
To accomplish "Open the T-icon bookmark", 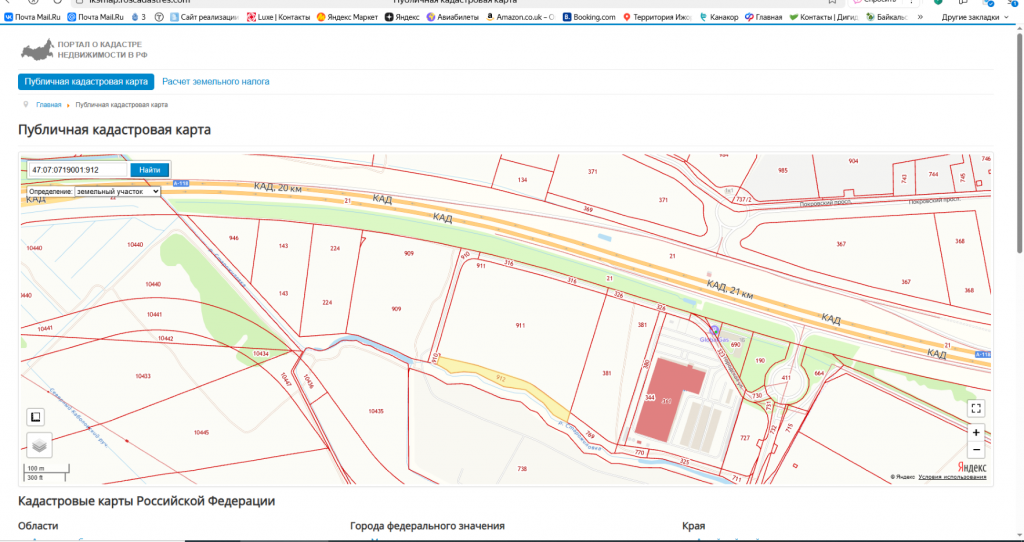I will pos(159,18).
